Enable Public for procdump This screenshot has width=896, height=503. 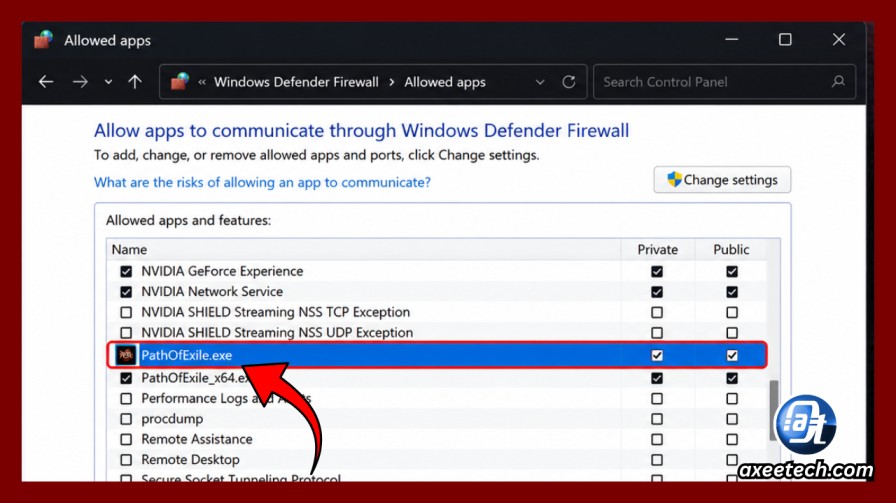(x=732, y=419)
